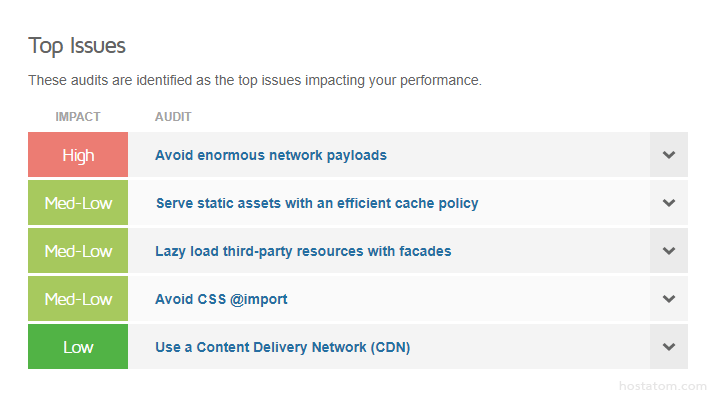The height and width of the screenshot is (400, 720).
Task: Click the AUDIT column header
Action: [173, 117]
